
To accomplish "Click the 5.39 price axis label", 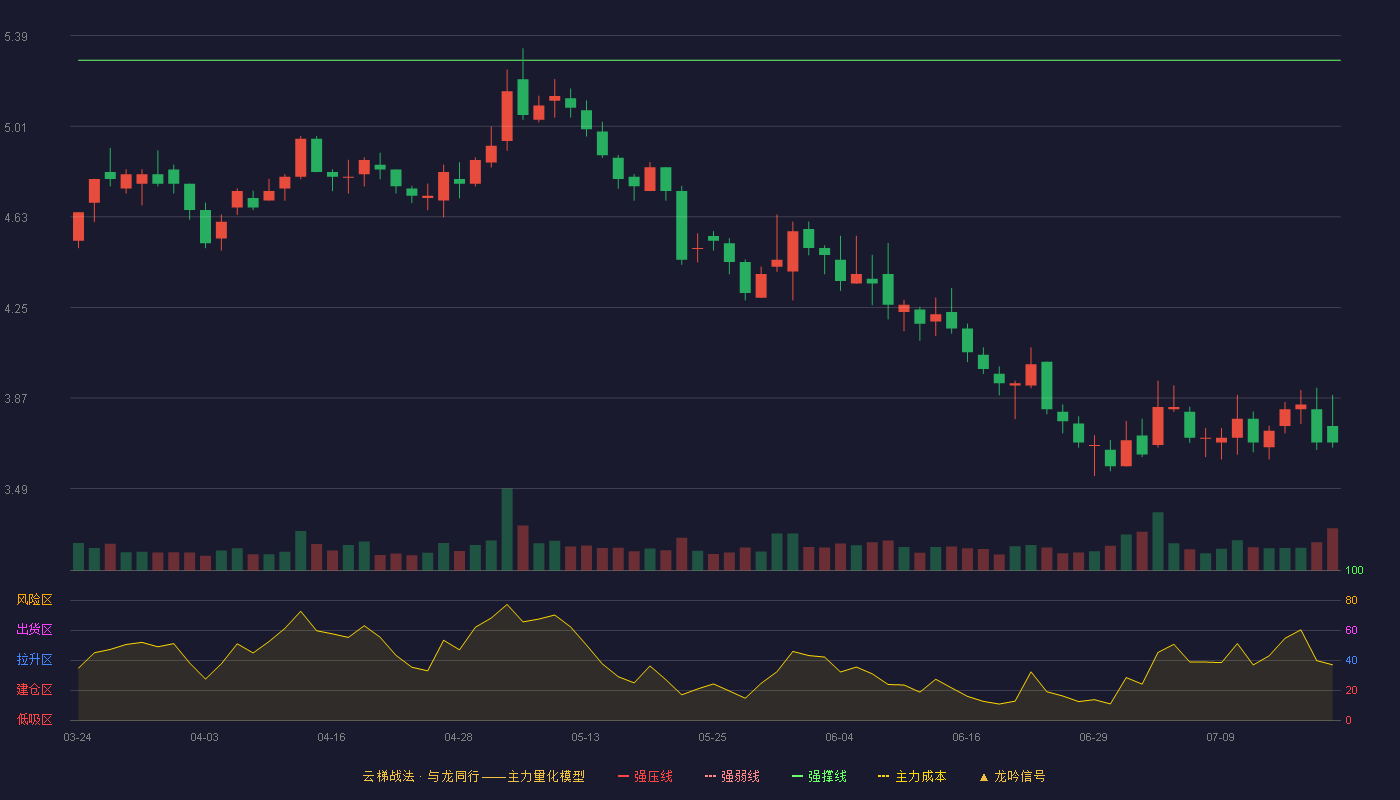I will [15, 37].
